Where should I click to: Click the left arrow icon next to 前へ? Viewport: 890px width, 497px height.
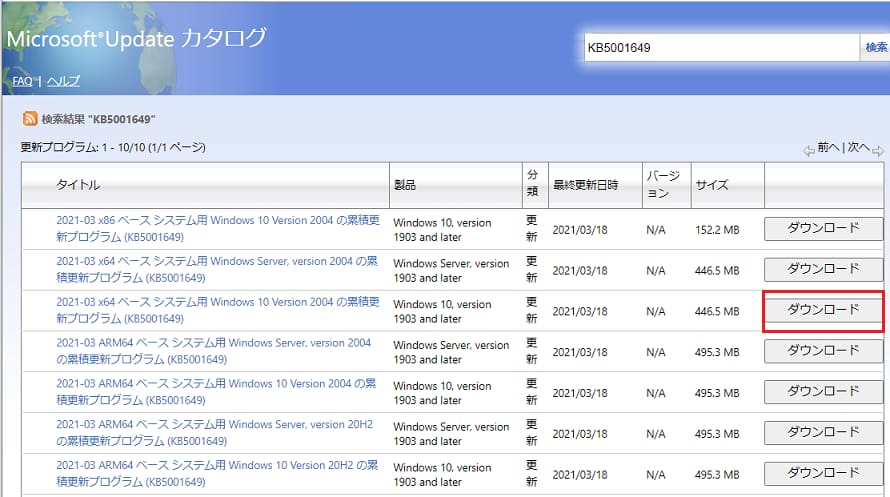pyautogui.click(x=808, y=151)
